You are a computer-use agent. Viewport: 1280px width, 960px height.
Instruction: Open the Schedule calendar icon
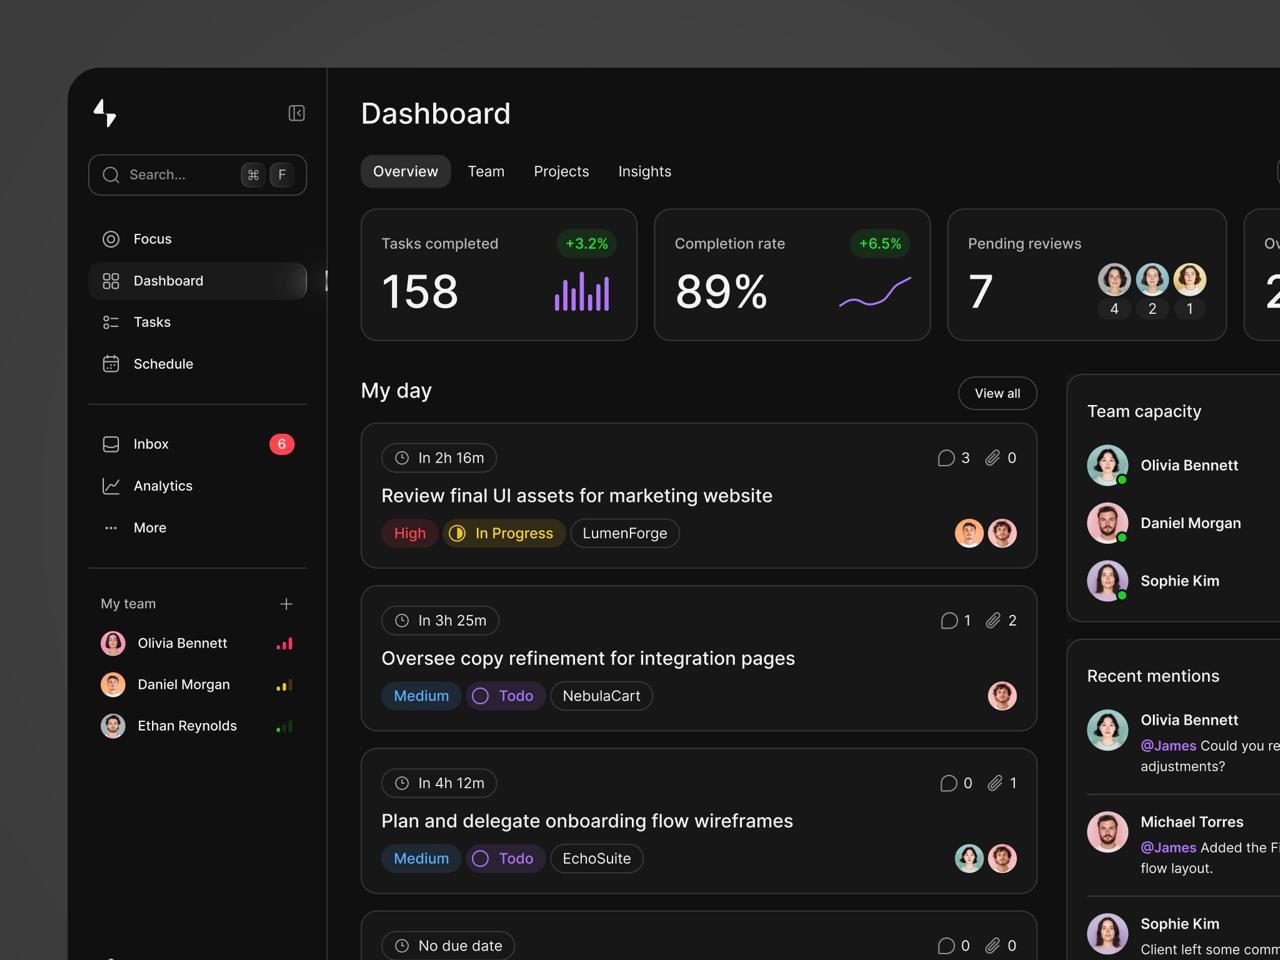[111, 364]
